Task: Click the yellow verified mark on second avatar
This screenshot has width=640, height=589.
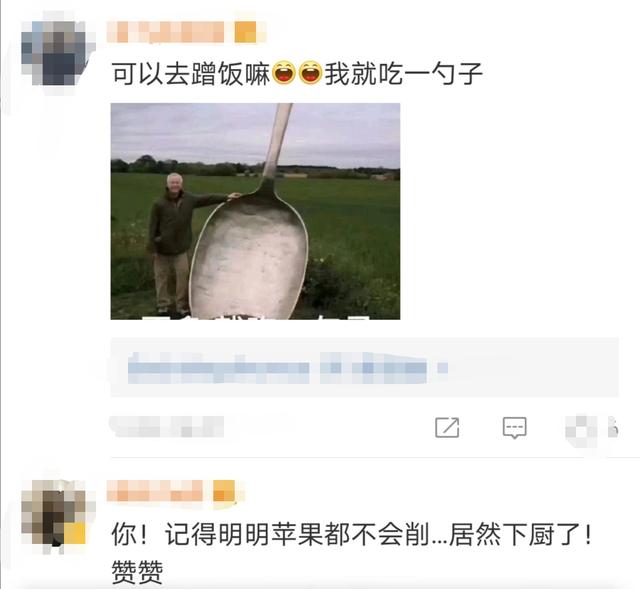Action: (75, 533)
